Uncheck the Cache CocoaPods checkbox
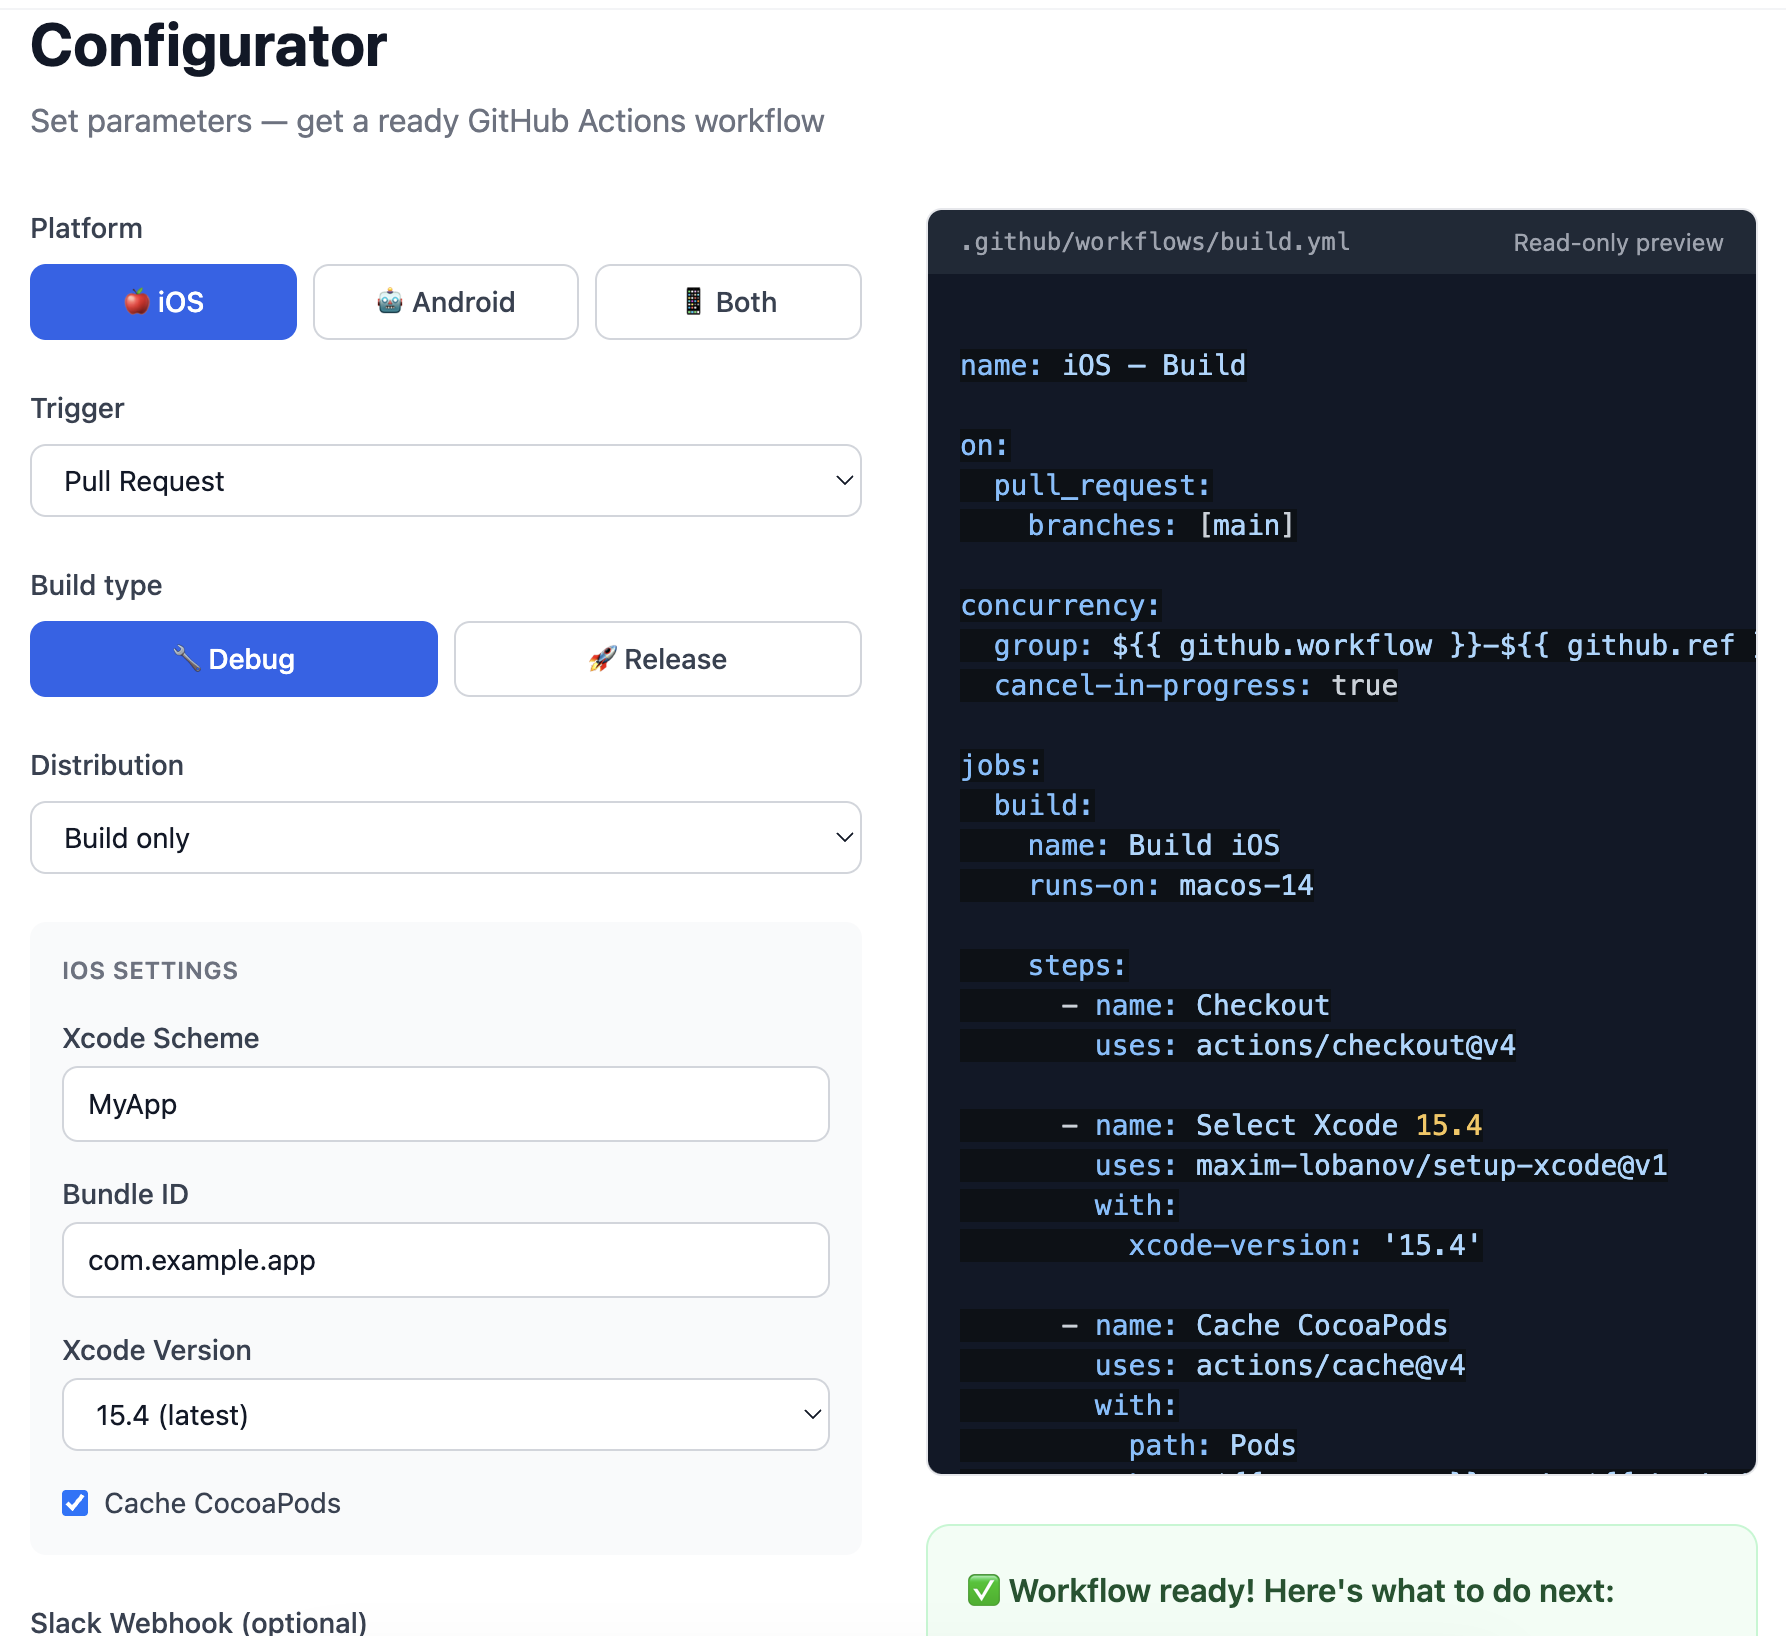Screen dimensions: 1786x1636 pyautogui.click(x=75, y=1503)
